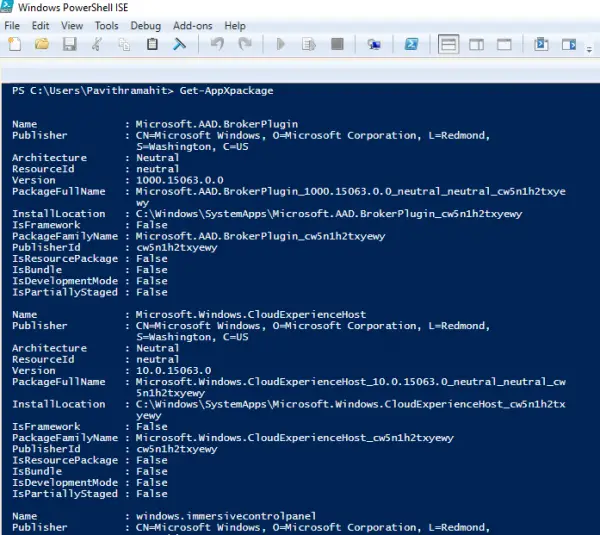Click the Windows PowerShell ISE title icon
This screenshot has height=535, width=600.
tap(7, 7)
